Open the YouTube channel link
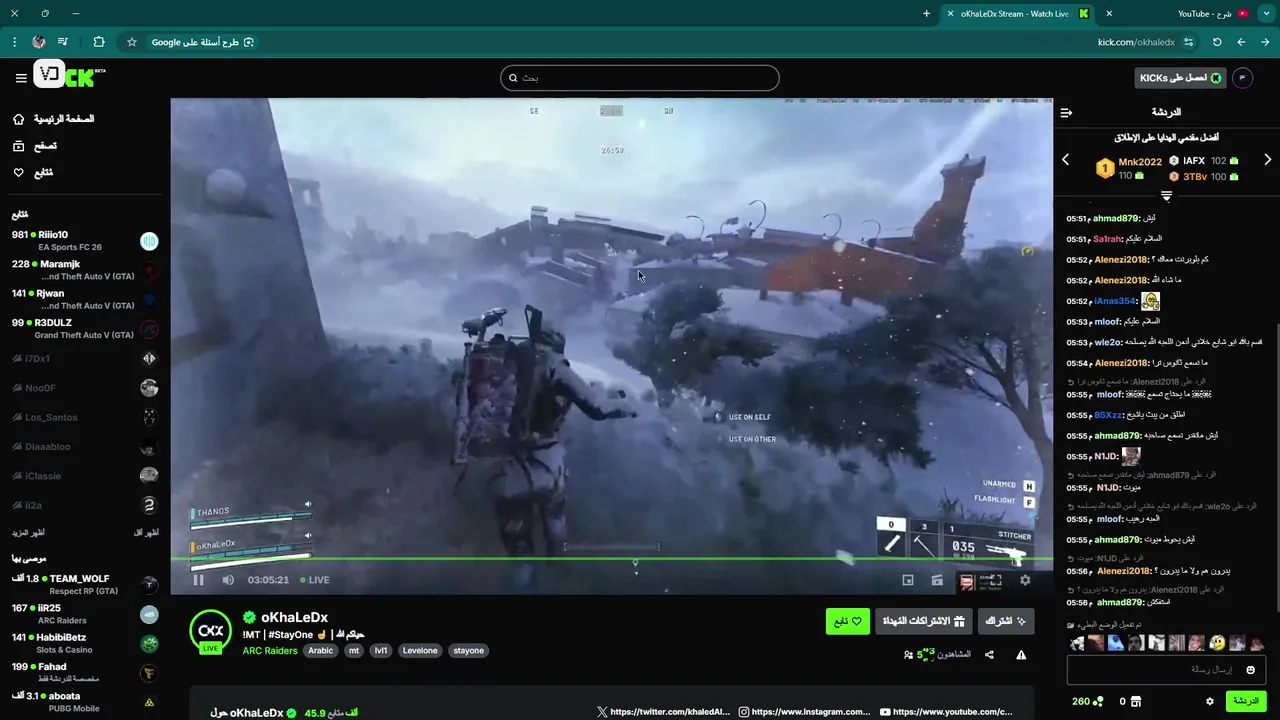Screen dimensions: 1280x720 pos(946,712)
